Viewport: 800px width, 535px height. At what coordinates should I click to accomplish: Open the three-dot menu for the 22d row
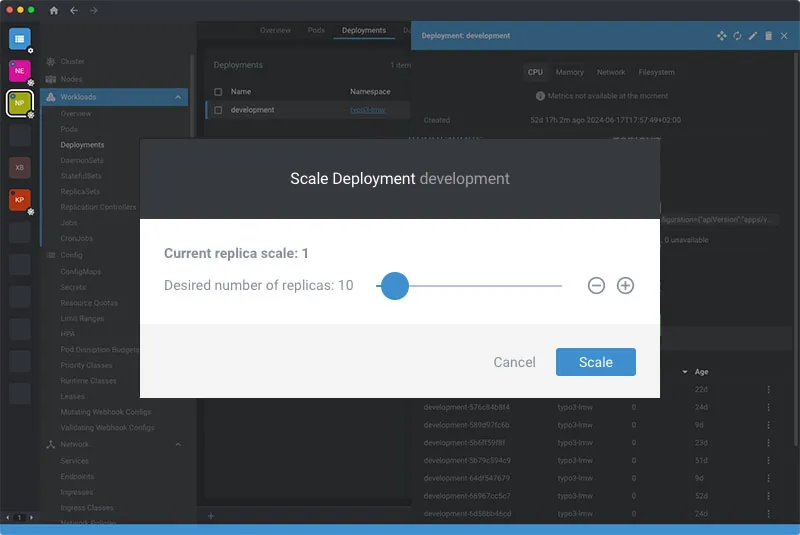[x=768, y=390]
